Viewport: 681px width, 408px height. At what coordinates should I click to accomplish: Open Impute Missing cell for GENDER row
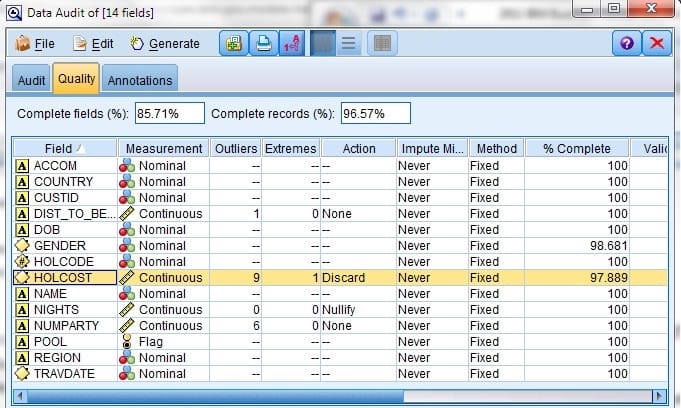pos(431,246)
